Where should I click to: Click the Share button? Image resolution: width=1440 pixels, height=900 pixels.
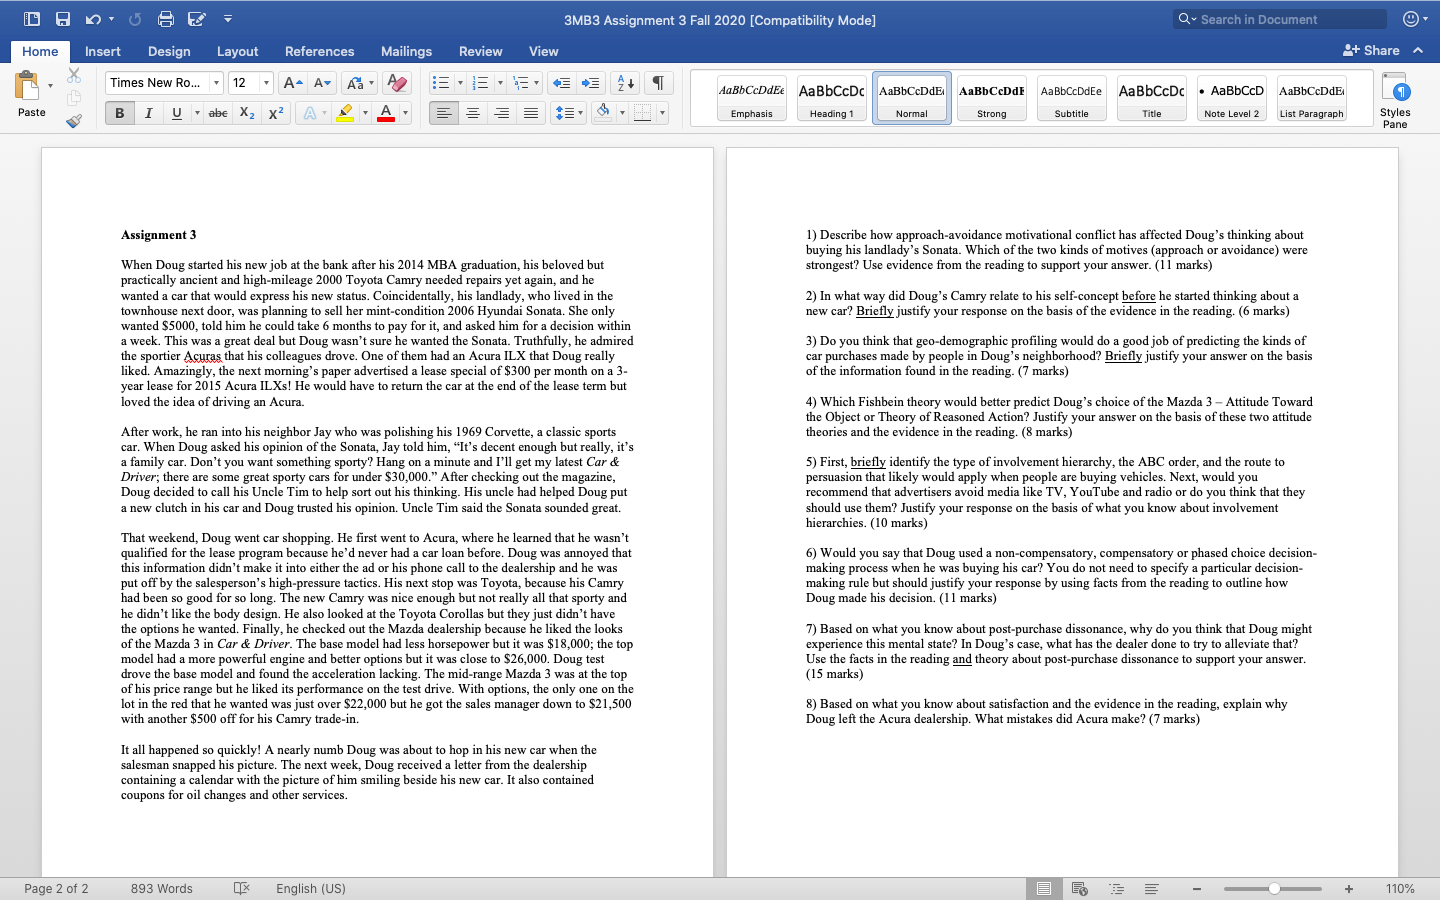point(1371,50)
